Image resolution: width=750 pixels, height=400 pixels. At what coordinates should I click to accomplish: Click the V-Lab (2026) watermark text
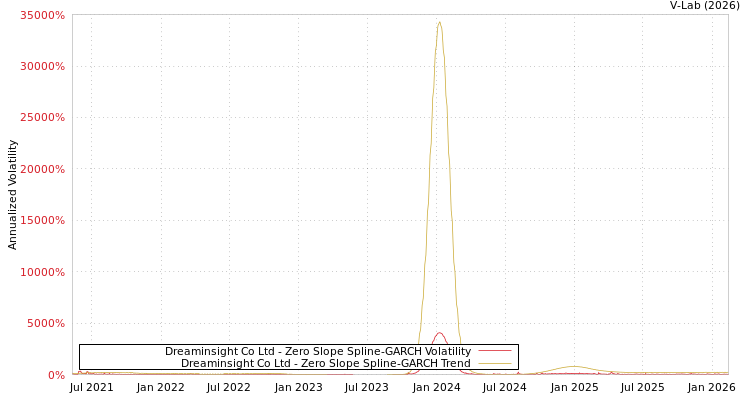point(705,6)
